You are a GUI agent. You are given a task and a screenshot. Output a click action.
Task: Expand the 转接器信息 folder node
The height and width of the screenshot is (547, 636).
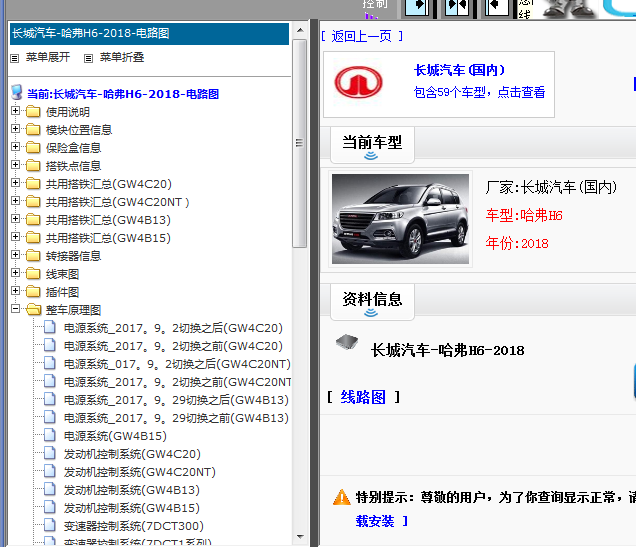click(x=15, y=255)
